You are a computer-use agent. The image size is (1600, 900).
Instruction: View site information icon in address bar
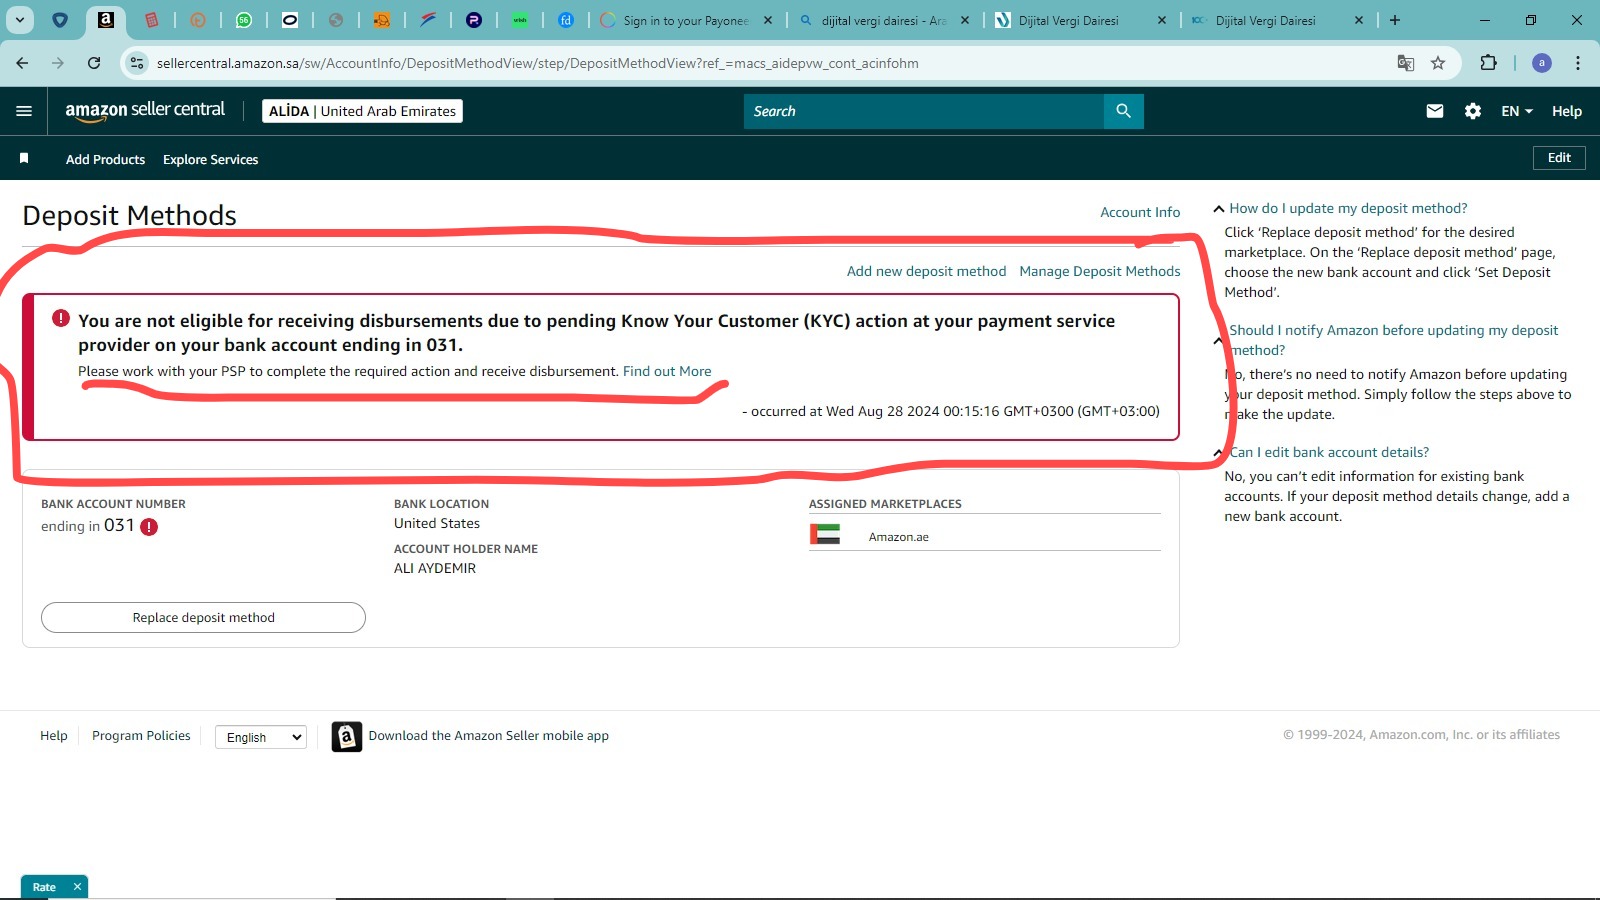click(137, 63)
